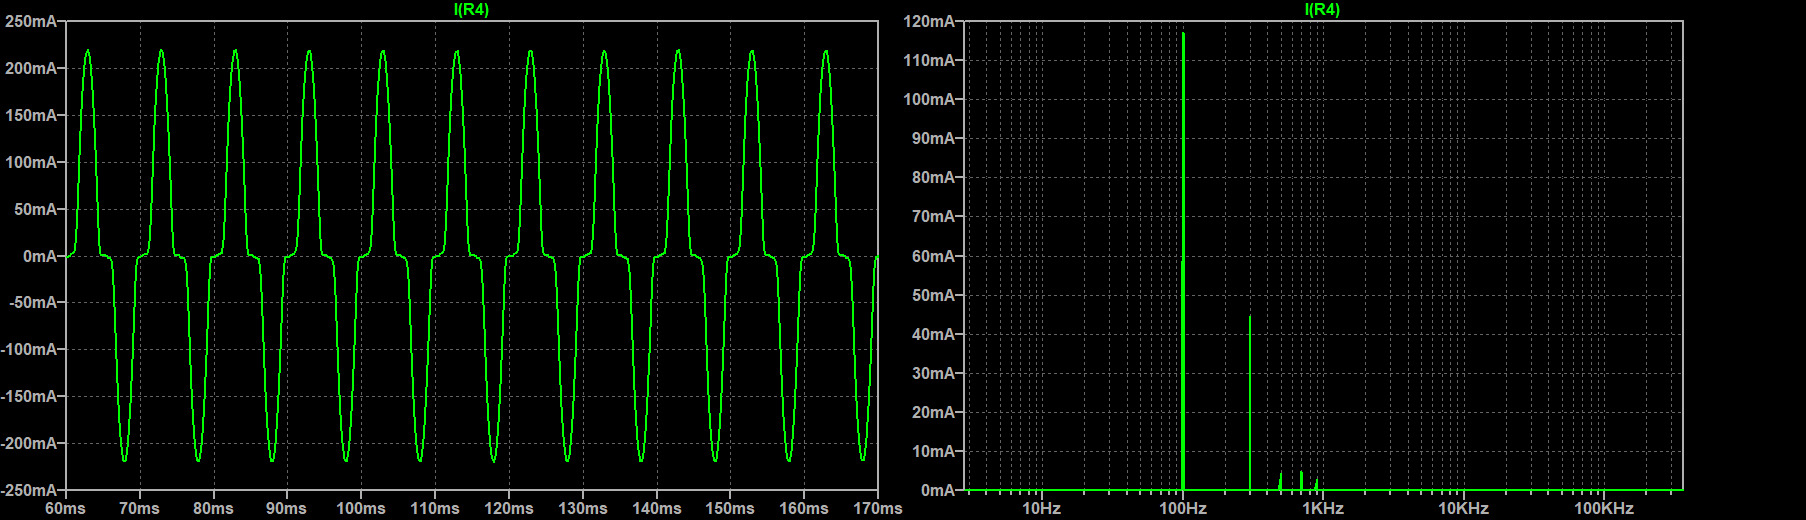Click the 250mA label on the waveform axis

31,21
